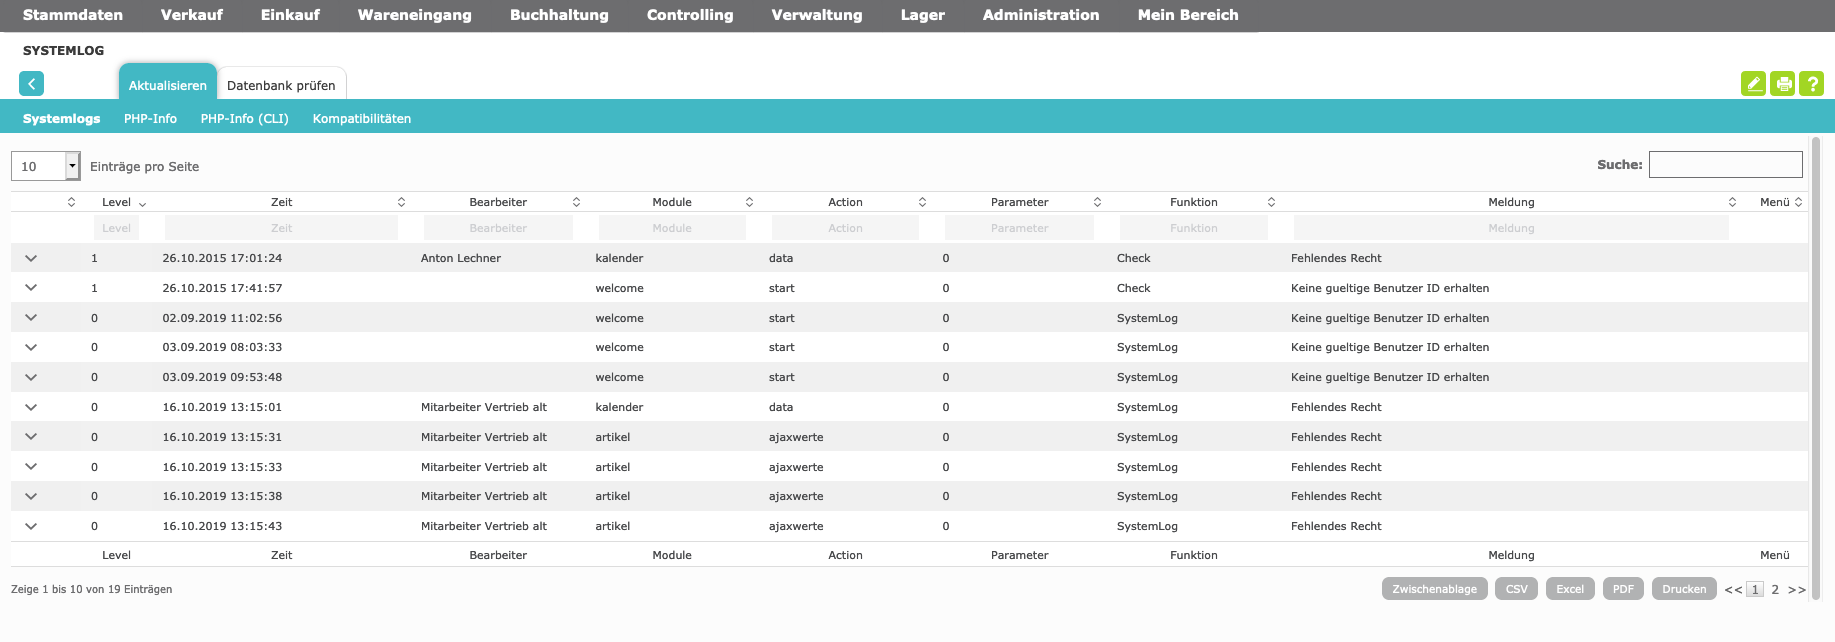Expand the Anton Lechner log row
The width and height of the screenshot is (1835, 642).
(x=31, y=258)
